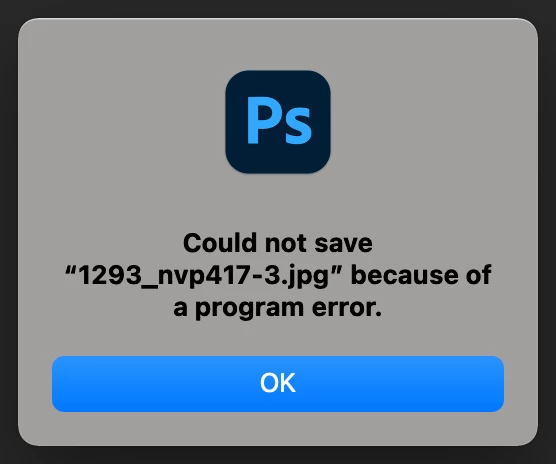Image resolution: width=556 pixels, height=464 pixels.
Task: Click the words "because of" in the message
Action: coord(421,275)
